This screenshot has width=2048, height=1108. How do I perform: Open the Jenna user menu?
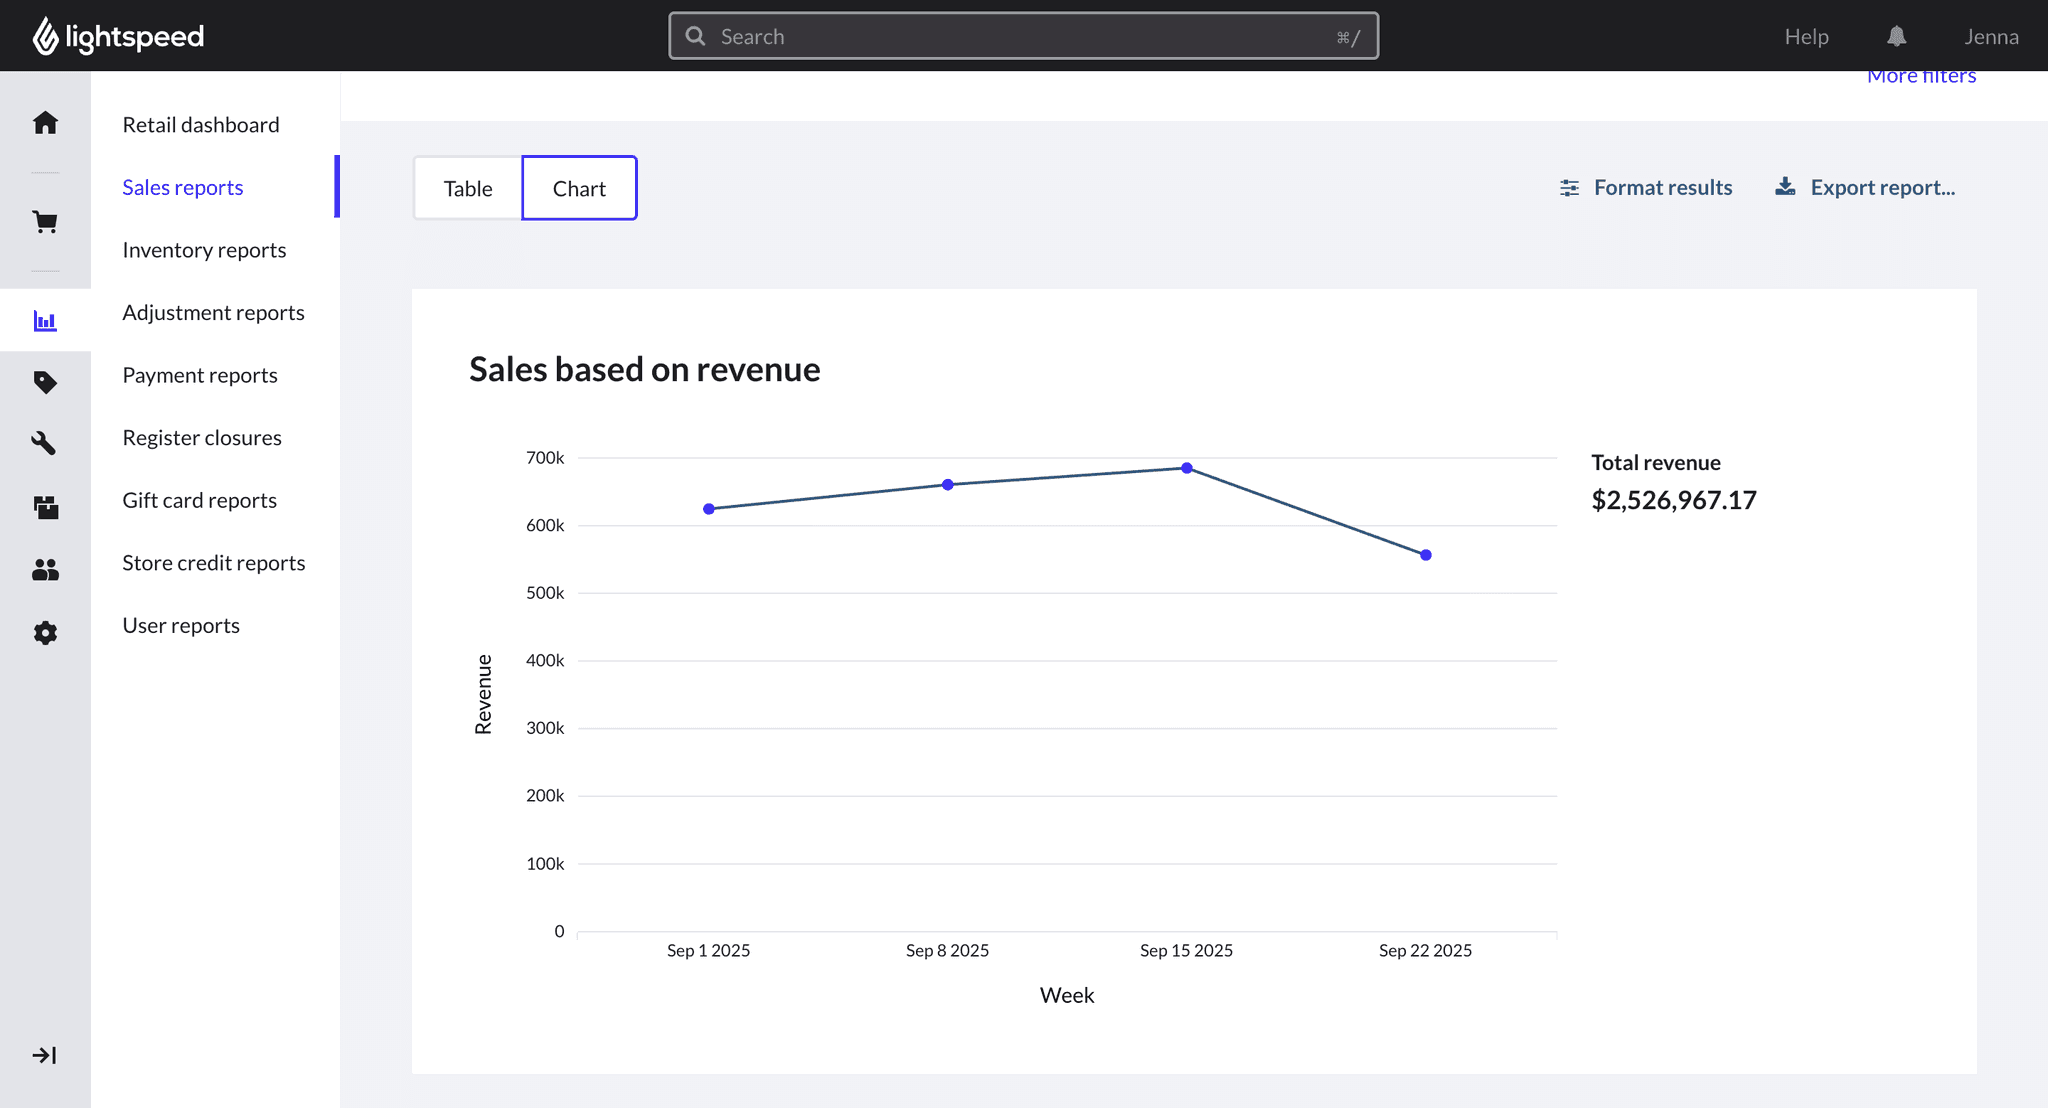pyautogui.click(x=1991, y=37)
